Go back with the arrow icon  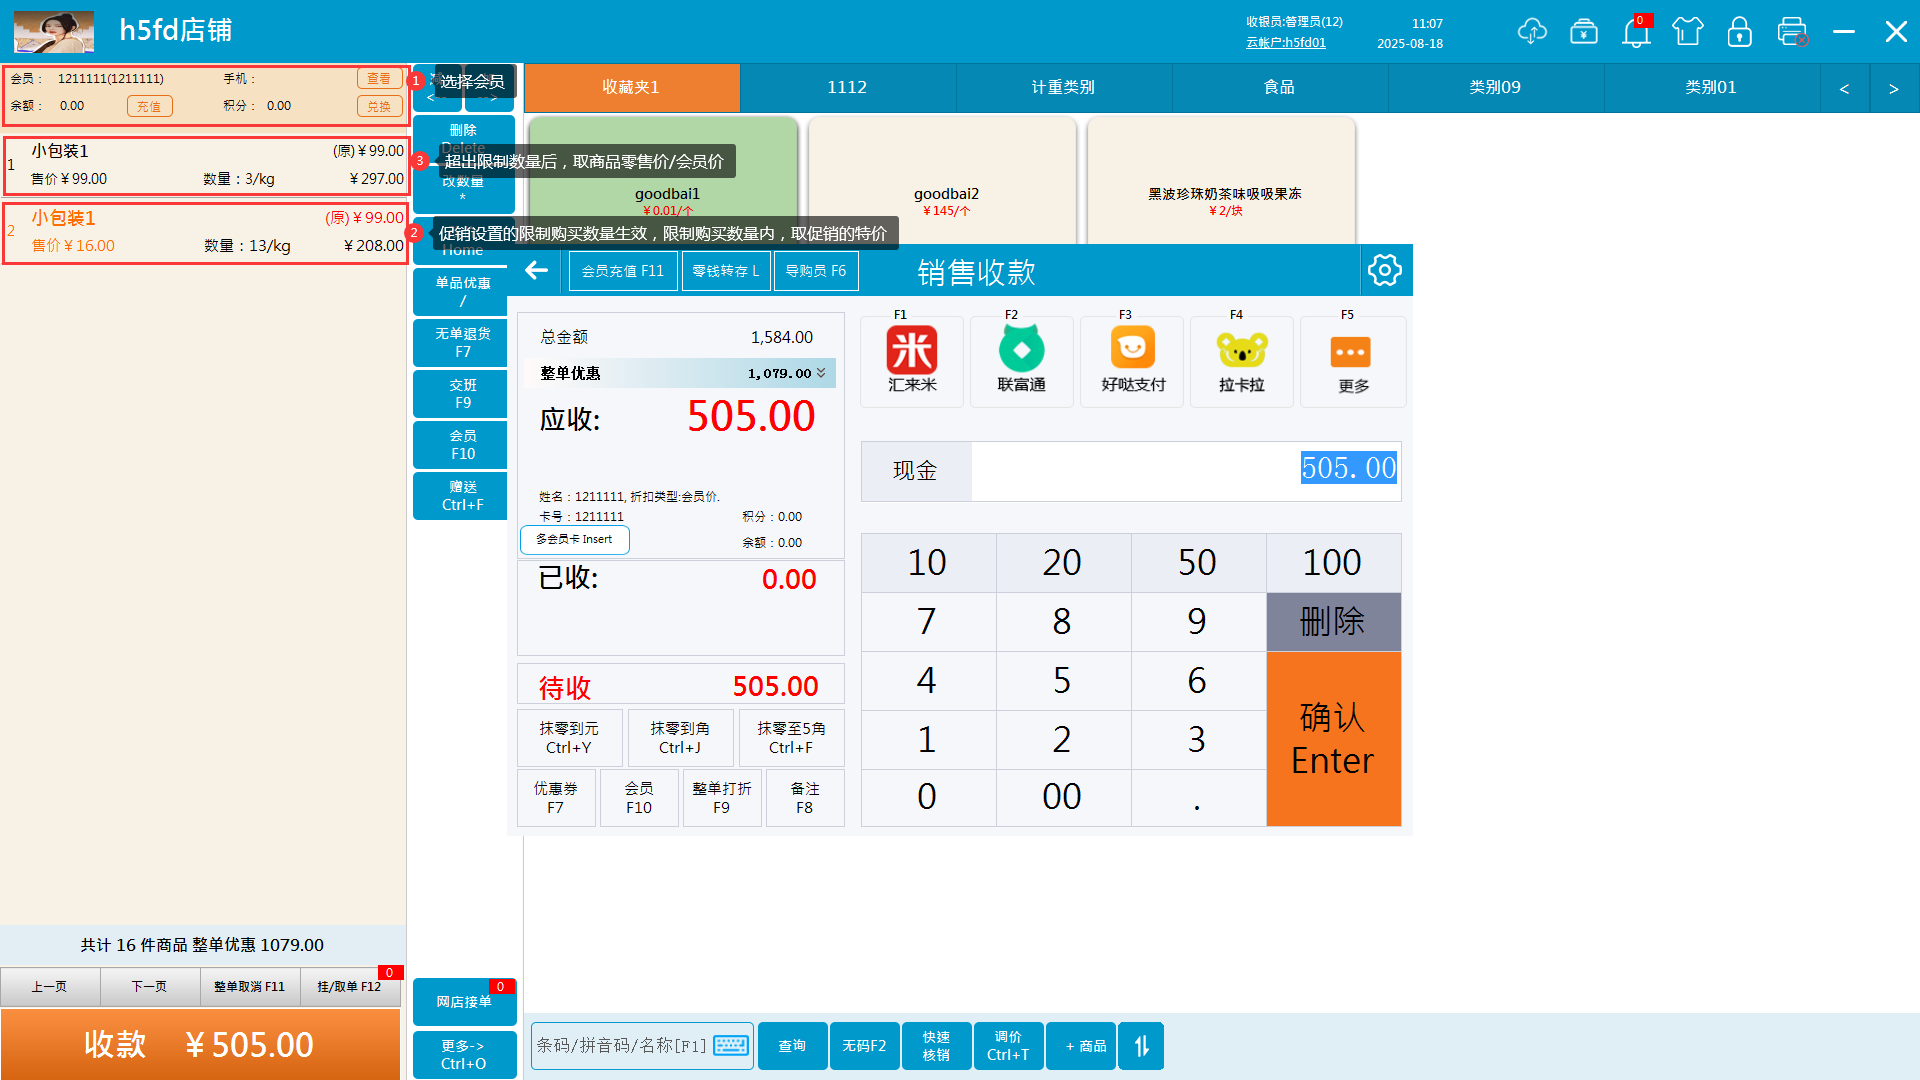coord(537,270)
